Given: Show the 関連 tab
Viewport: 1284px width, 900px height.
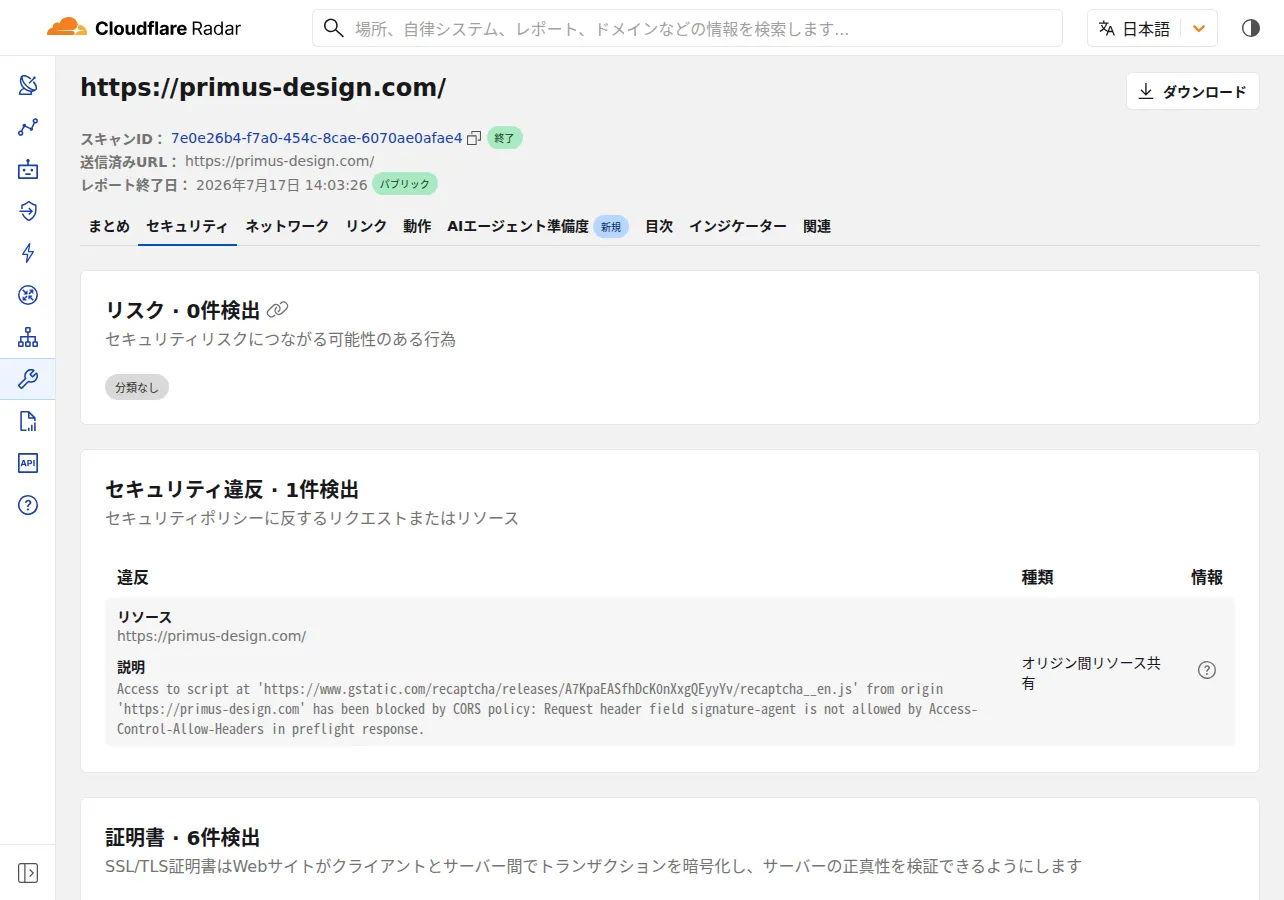Looking at the screenshot, I should click(x=817, y=226).
